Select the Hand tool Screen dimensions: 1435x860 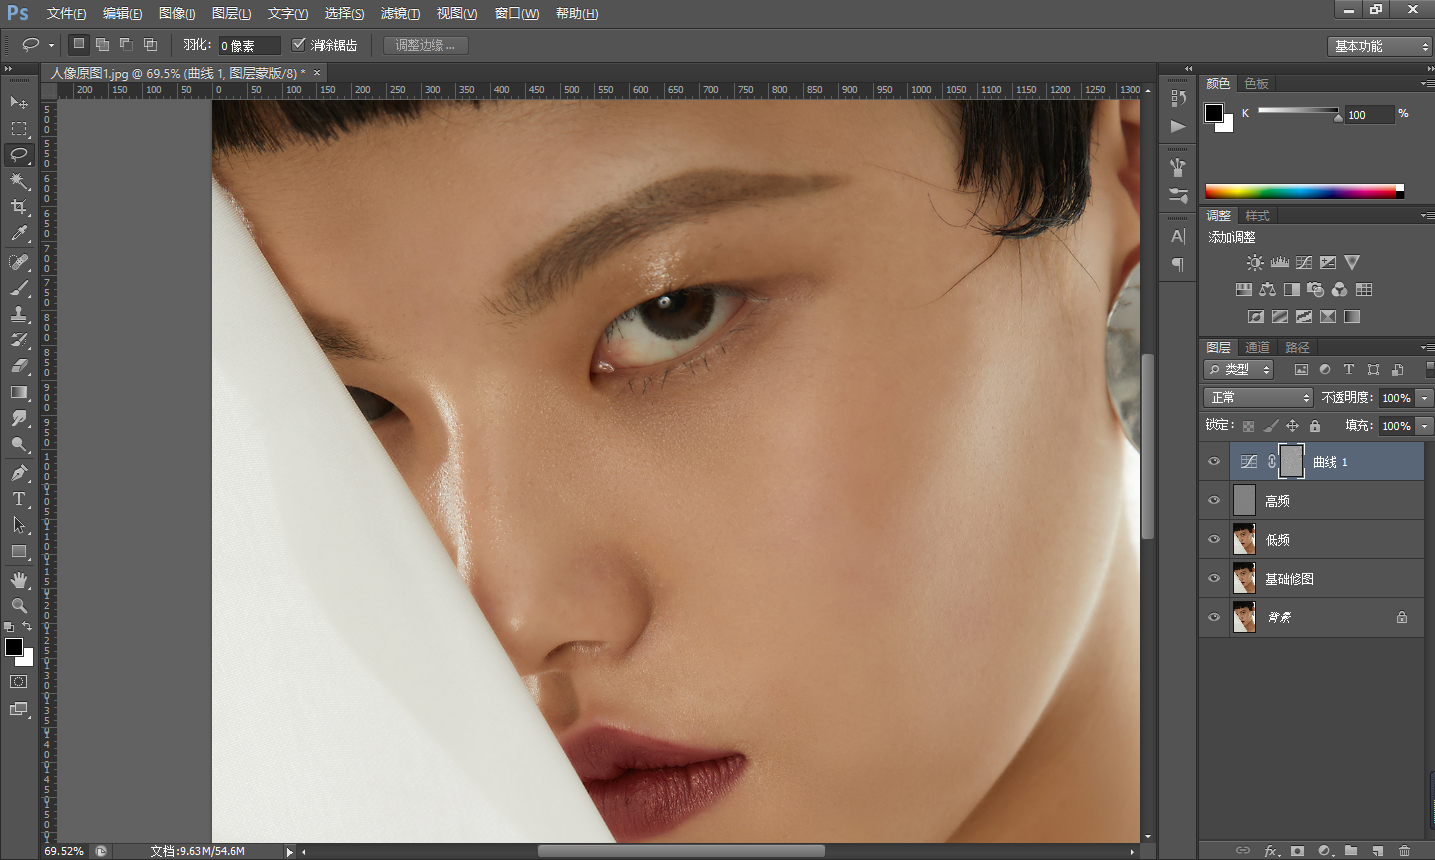pyautogui.click(x=19, y=580)
